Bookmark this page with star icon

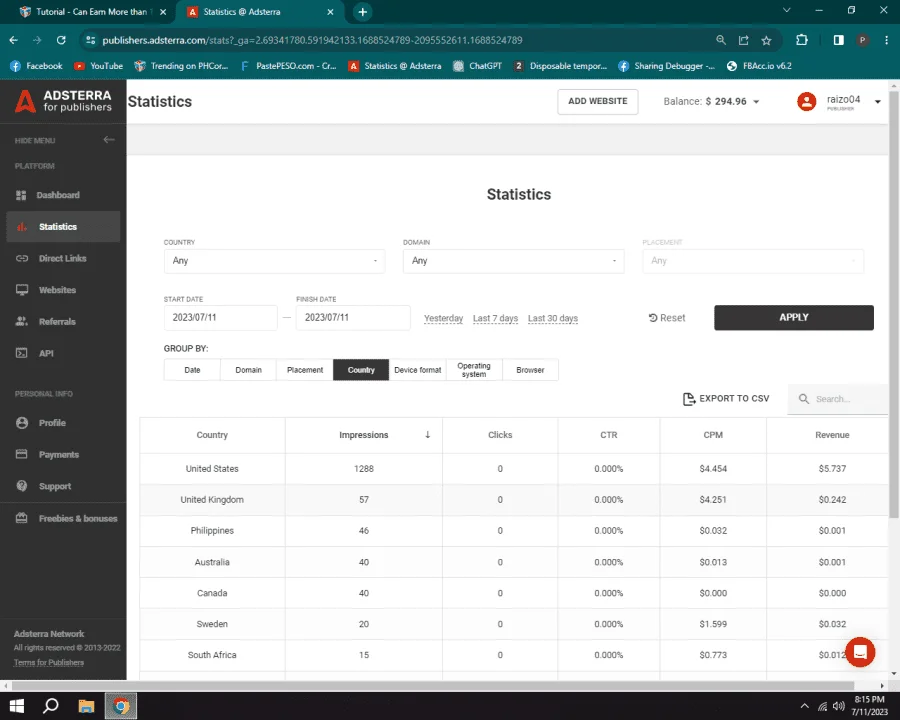[x=766, y=40]
